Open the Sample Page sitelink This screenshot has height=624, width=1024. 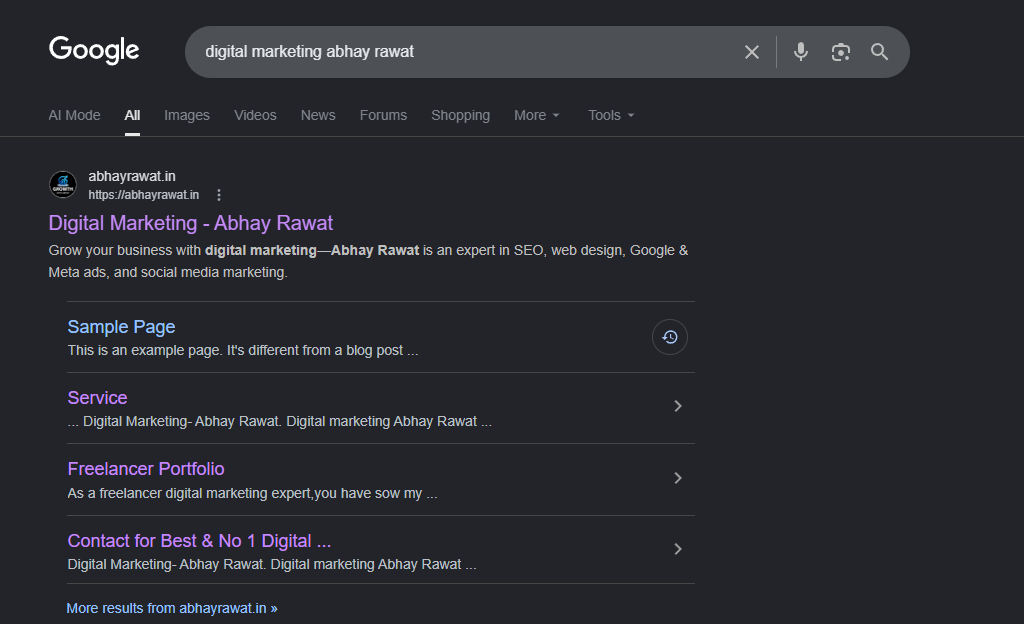pos(121,327)
